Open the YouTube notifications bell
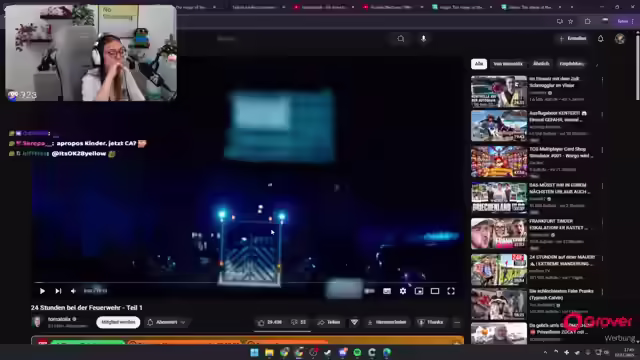The width and height of the screenshot is (640, 360). pyautogui.click(x=600, y=39)
